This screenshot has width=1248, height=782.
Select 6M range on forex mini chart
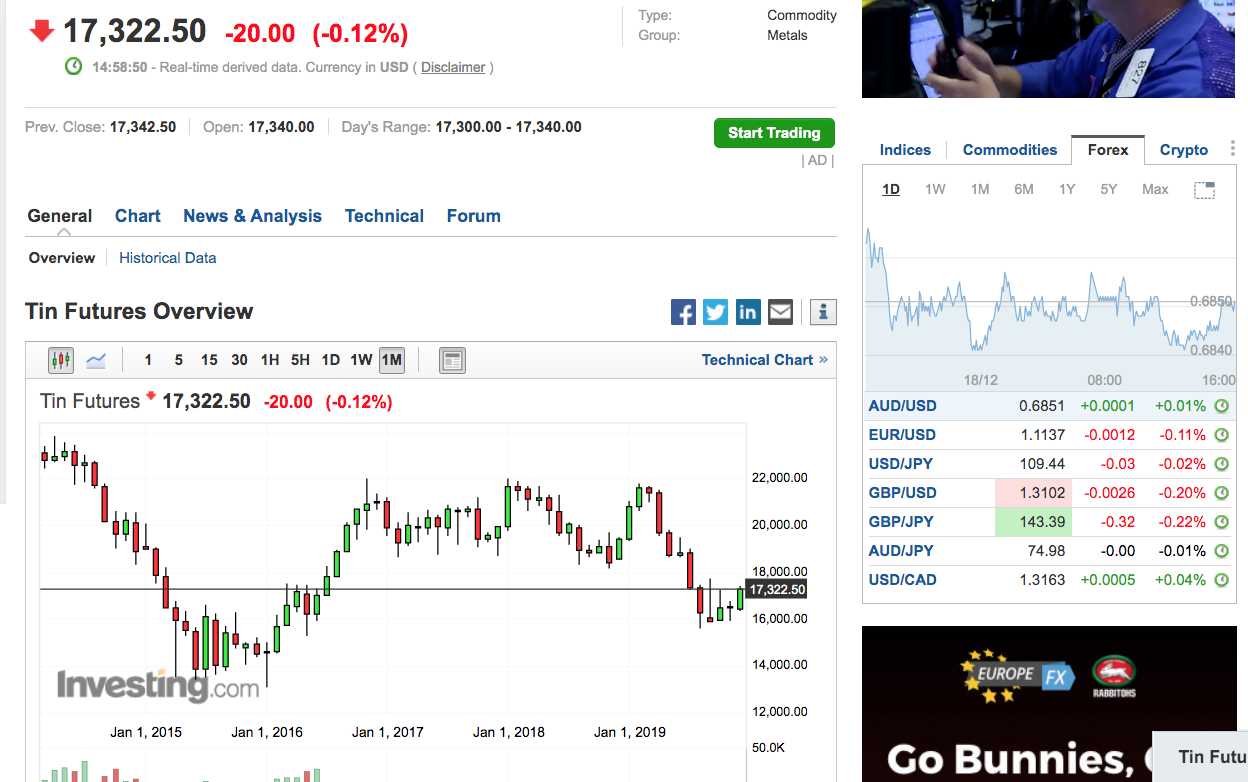pyautogui.click(x=1023, y=189)
